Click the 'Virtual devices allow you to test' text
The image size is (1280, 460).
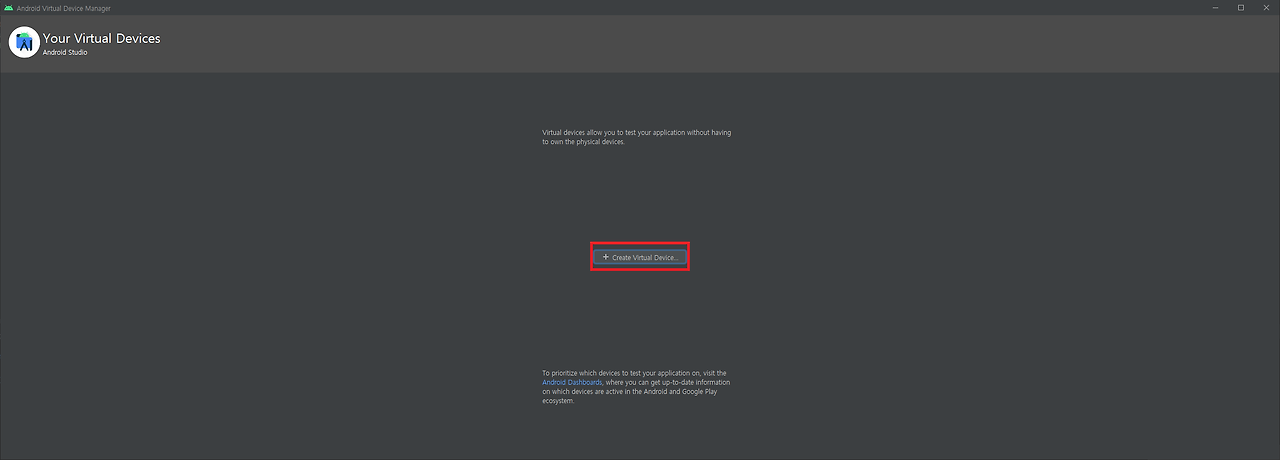tap(639, 137)
